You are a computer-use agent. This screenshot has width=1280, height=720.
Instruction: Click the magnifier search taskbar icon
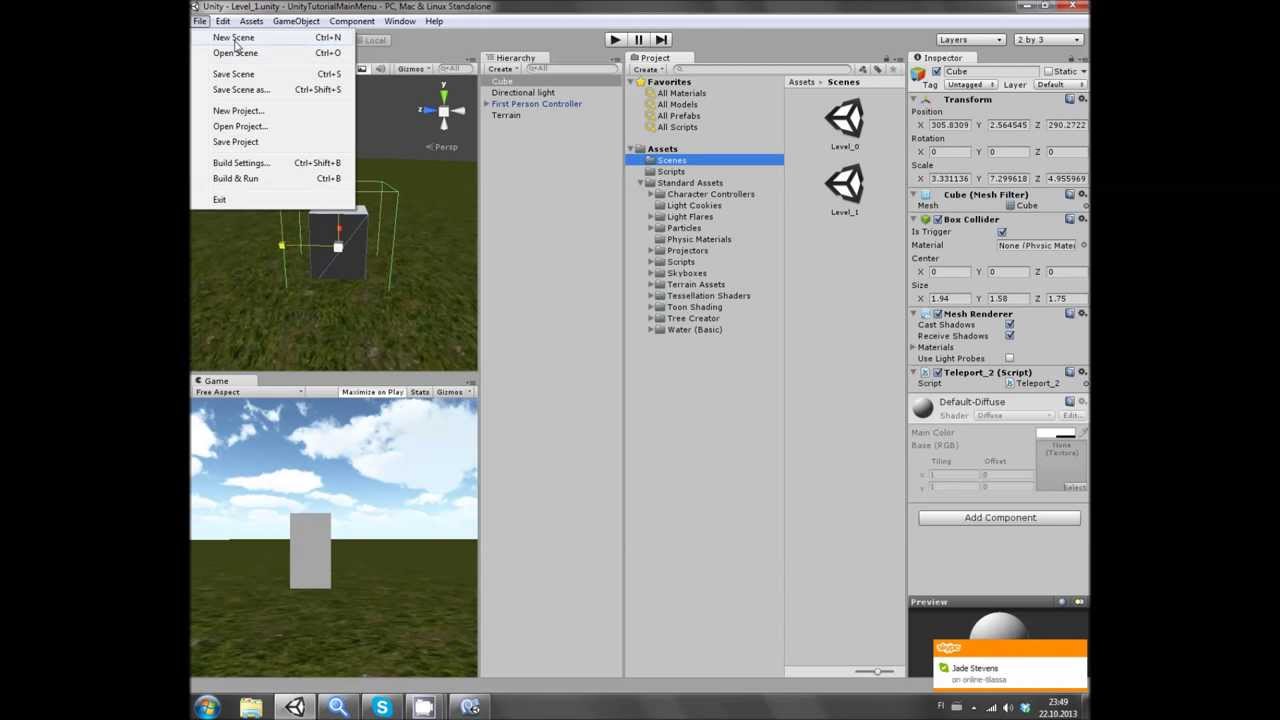pyautogui.click(x=338, y=708)
